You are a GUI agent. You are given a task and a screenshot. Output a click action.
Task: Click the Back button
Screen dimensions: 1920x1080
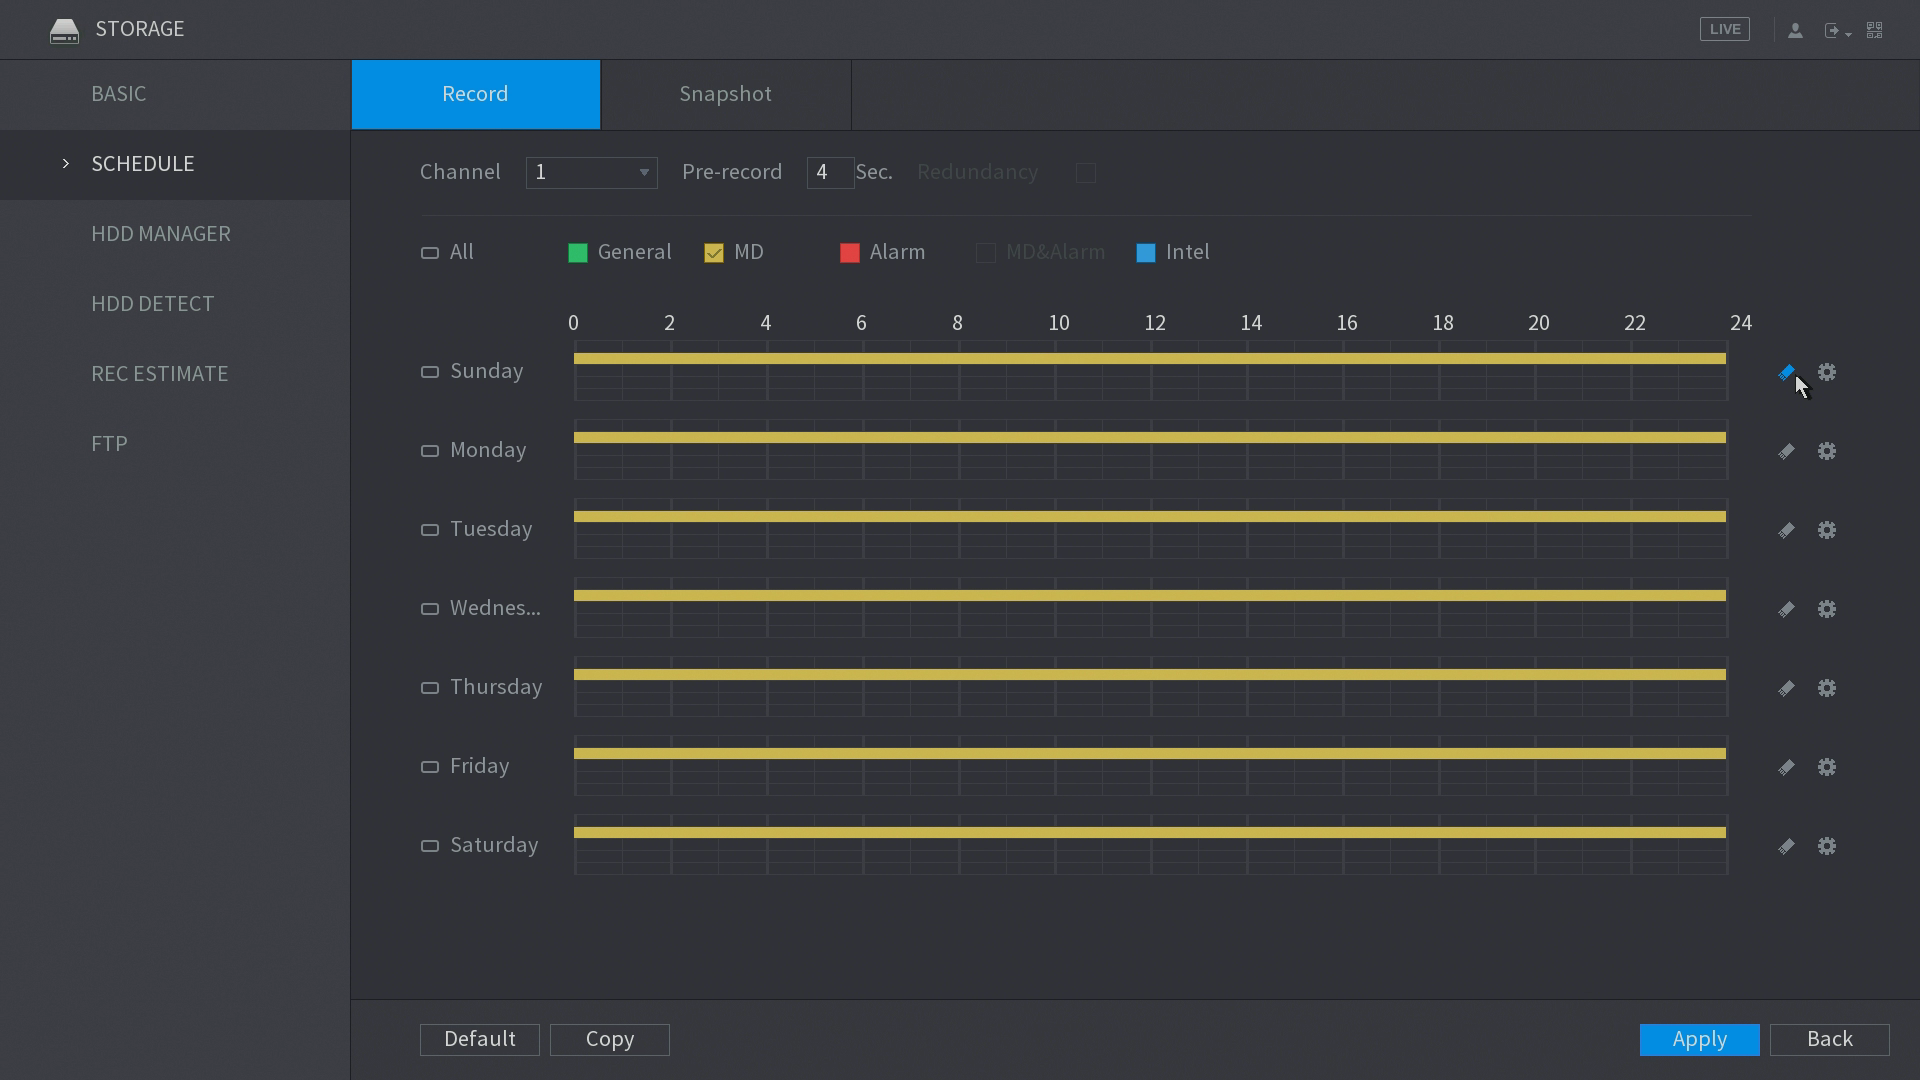1830,1039
